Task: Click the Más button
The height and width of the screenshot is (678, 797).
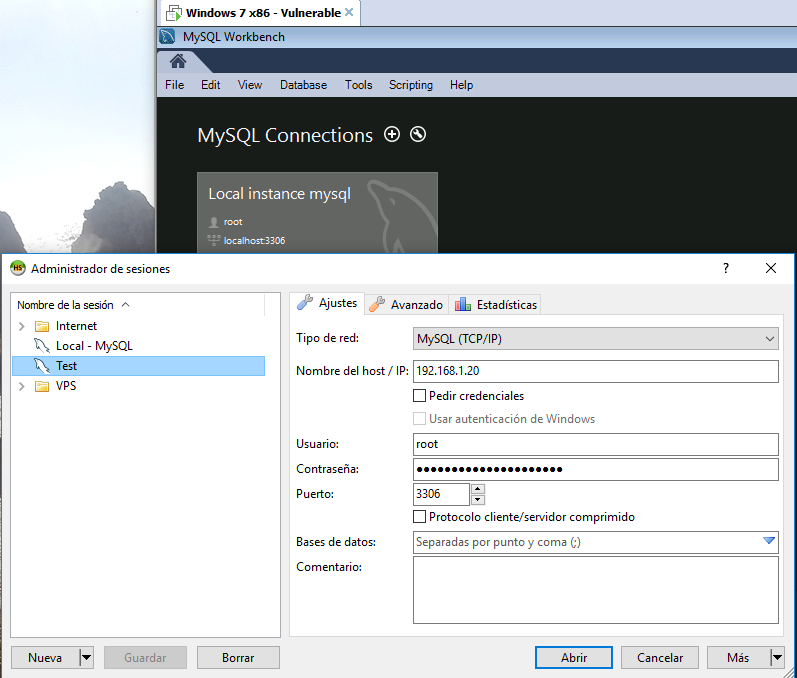Action: click(x=739, y=658)
